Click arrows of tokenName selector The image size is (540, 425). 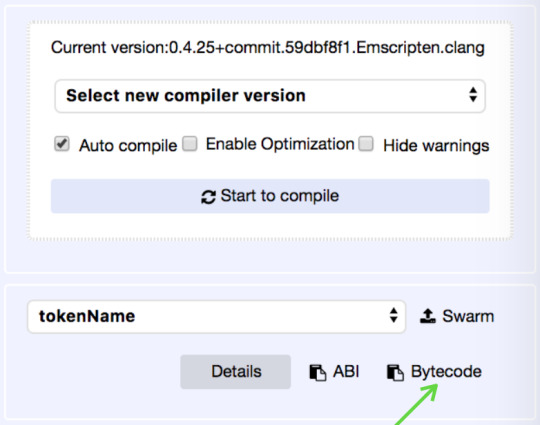[x=393, y=315]
